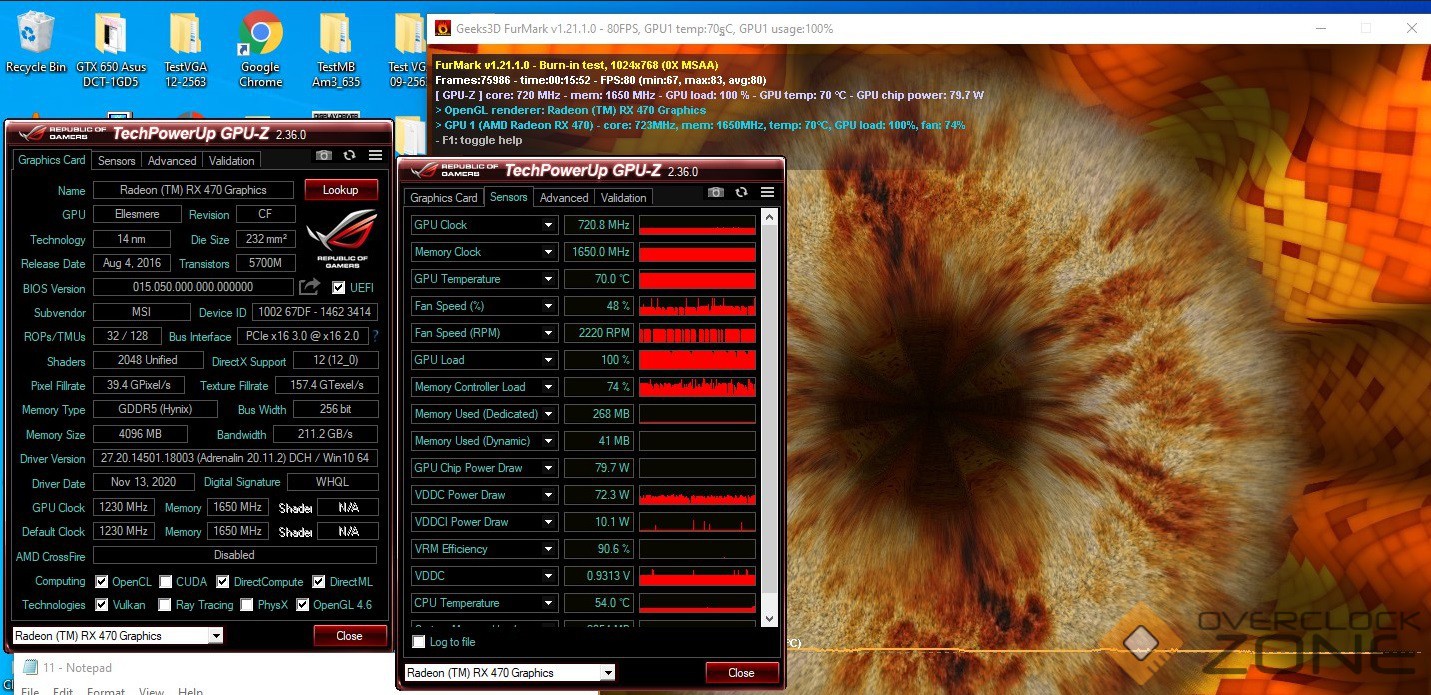
Task: Click Driver Version field
Action: (x=235, y=458)
